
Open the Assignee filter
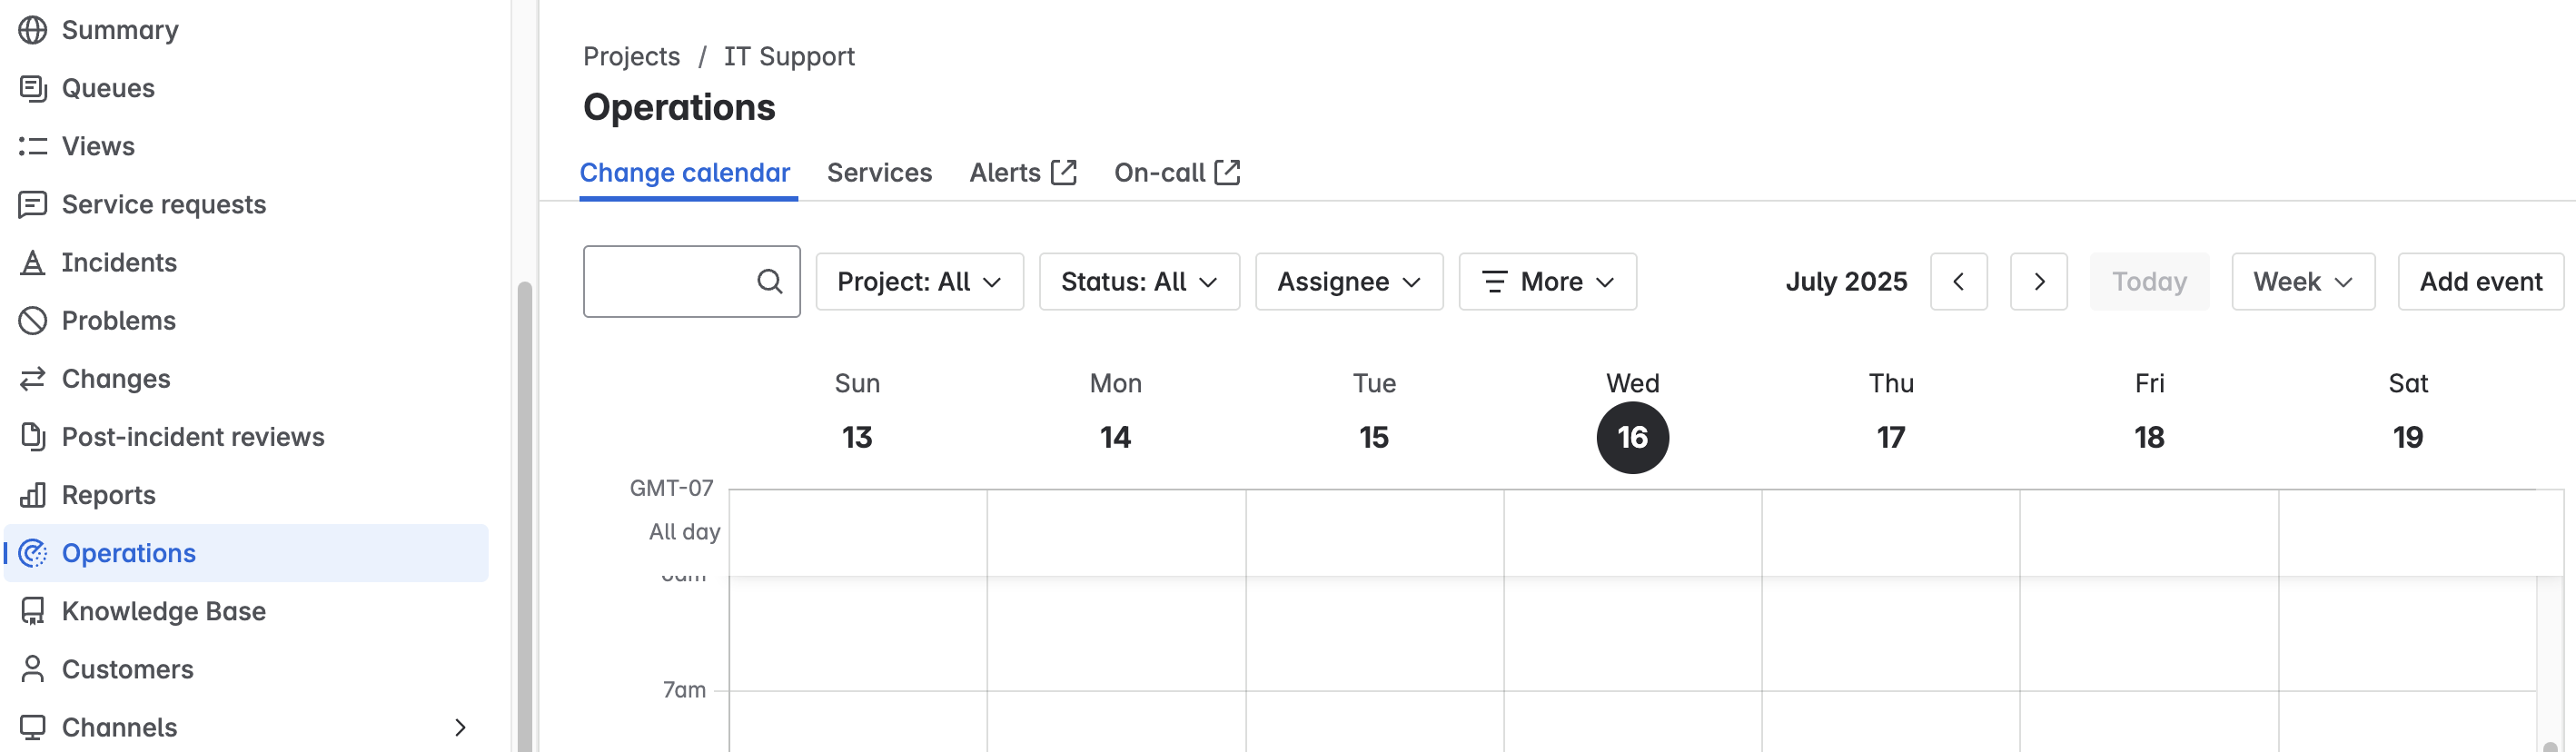(1348, 281)
